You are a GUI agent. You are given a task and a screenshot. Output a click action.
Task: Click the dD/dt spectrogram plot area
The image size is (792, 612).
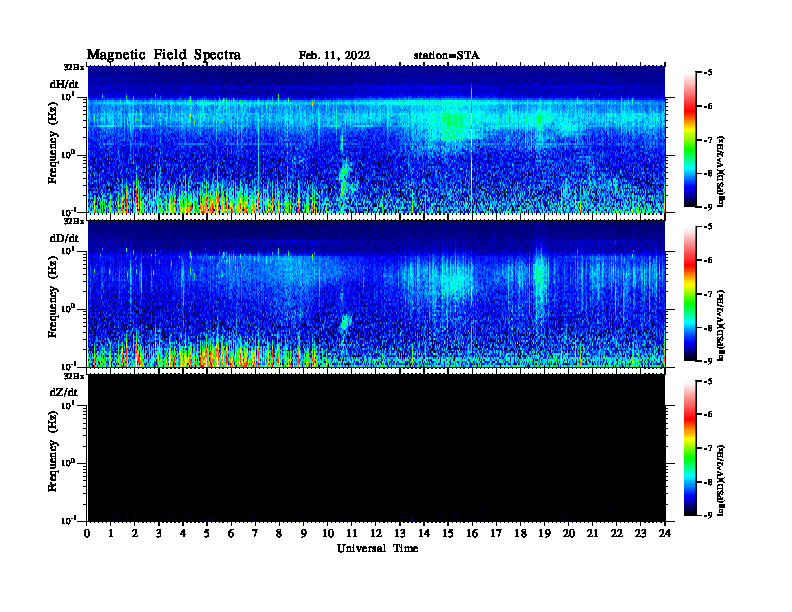(x=376, y=293)
